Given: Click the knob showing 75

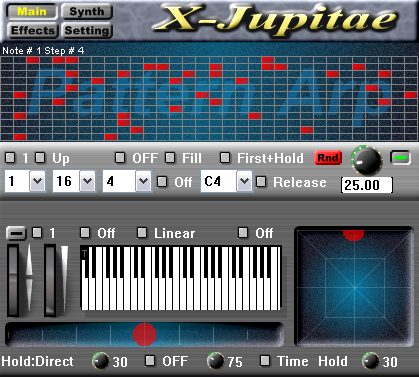Looking at the screenshot, I should click(215, 361).
